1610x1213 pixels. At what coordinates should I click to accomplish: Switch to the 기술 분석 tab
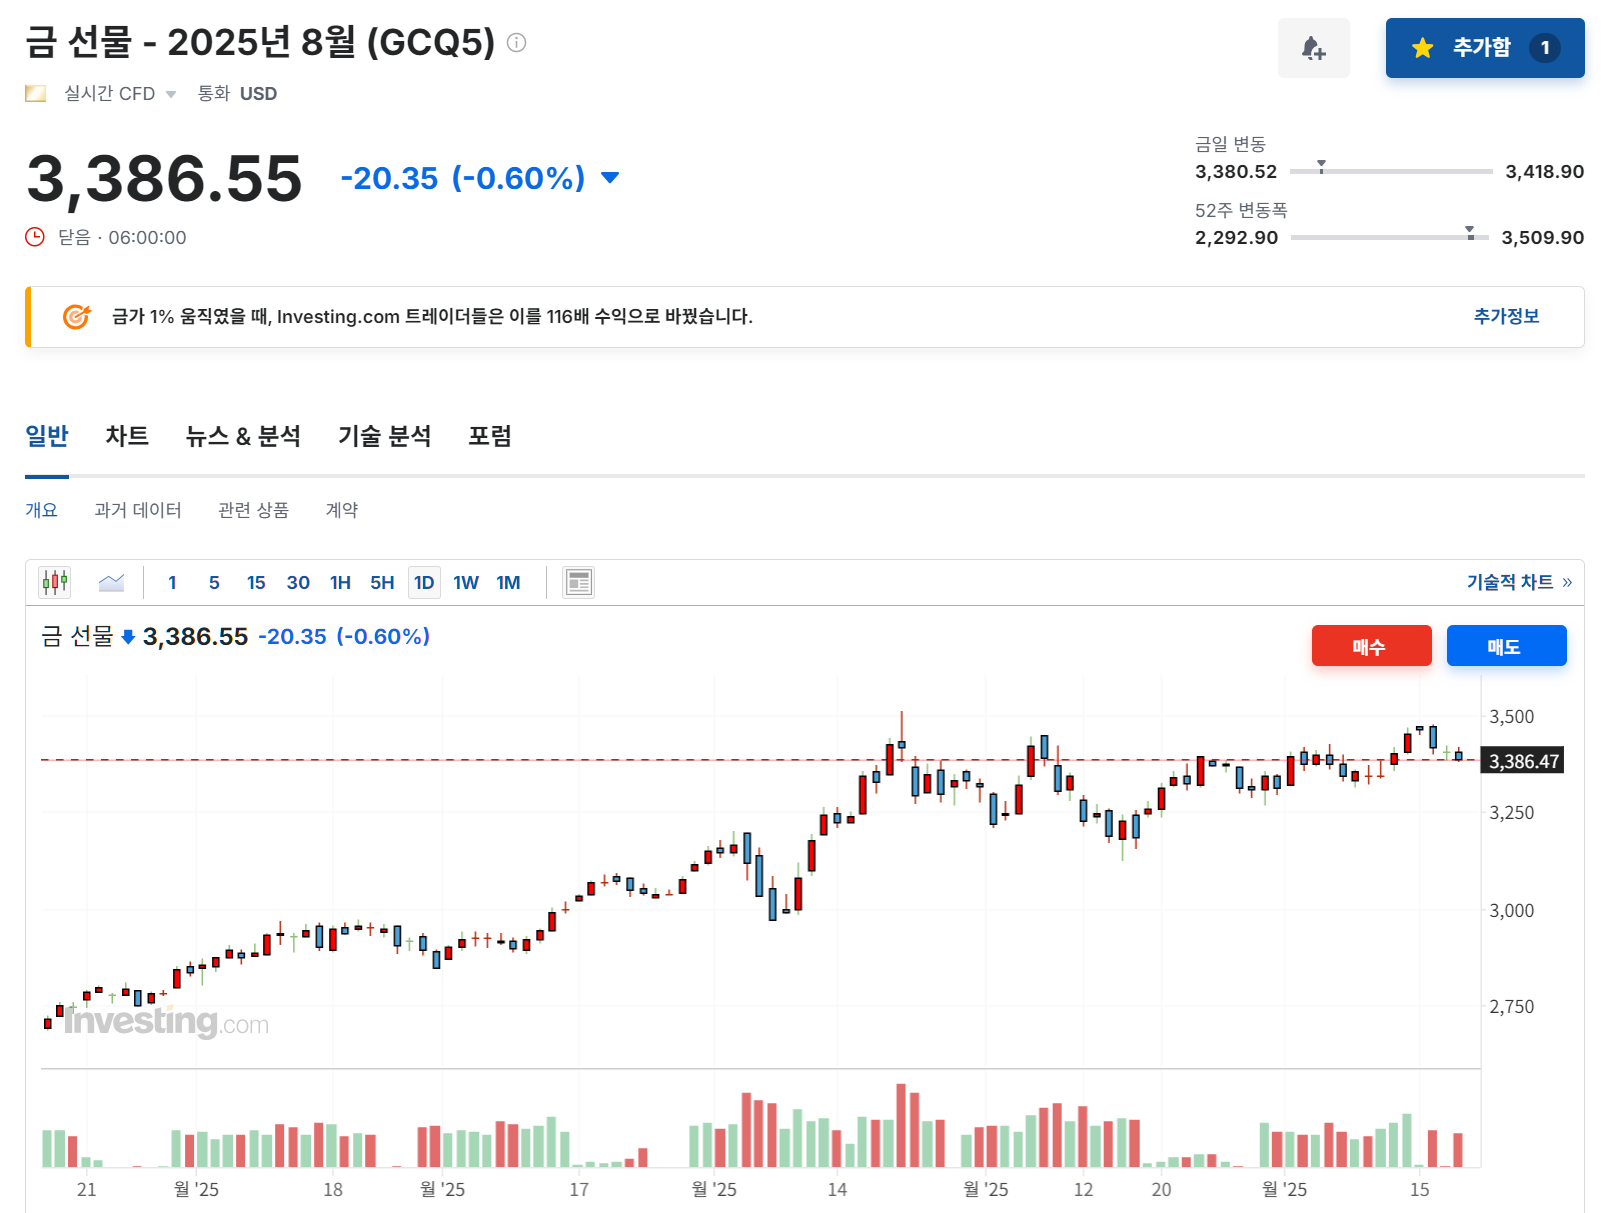[x=384, y=436]
